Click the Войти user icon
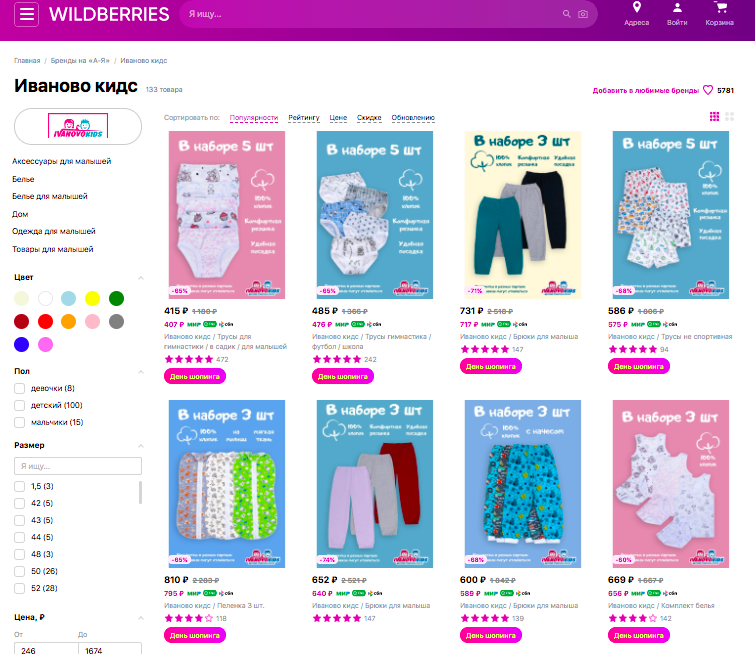This screenshot has height=654, width=755. (x=677, y=7)
